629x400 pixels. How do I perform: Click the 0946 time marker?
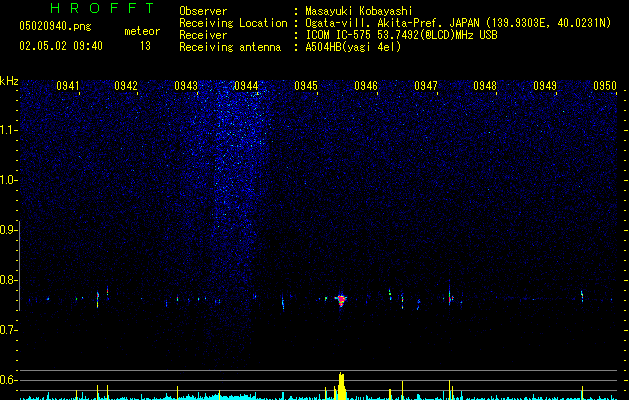pyautogui.click(x=366, y=86)
